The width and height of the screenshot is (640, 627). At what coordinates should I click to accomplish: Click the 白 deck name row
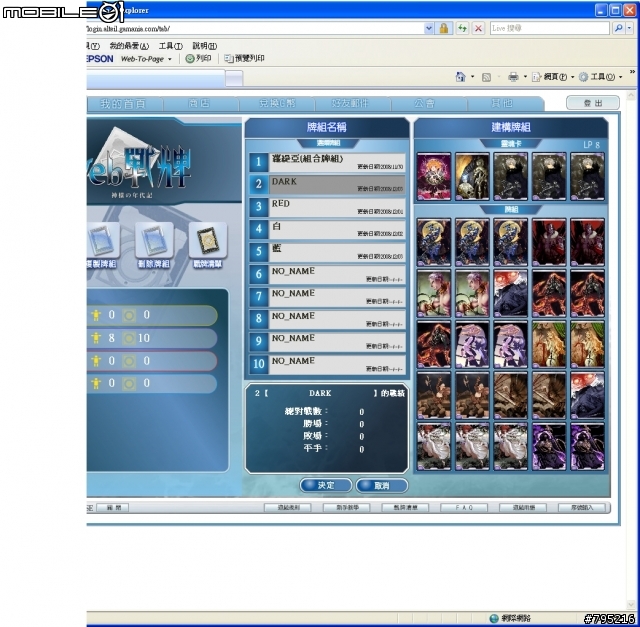tap(337, 229)
